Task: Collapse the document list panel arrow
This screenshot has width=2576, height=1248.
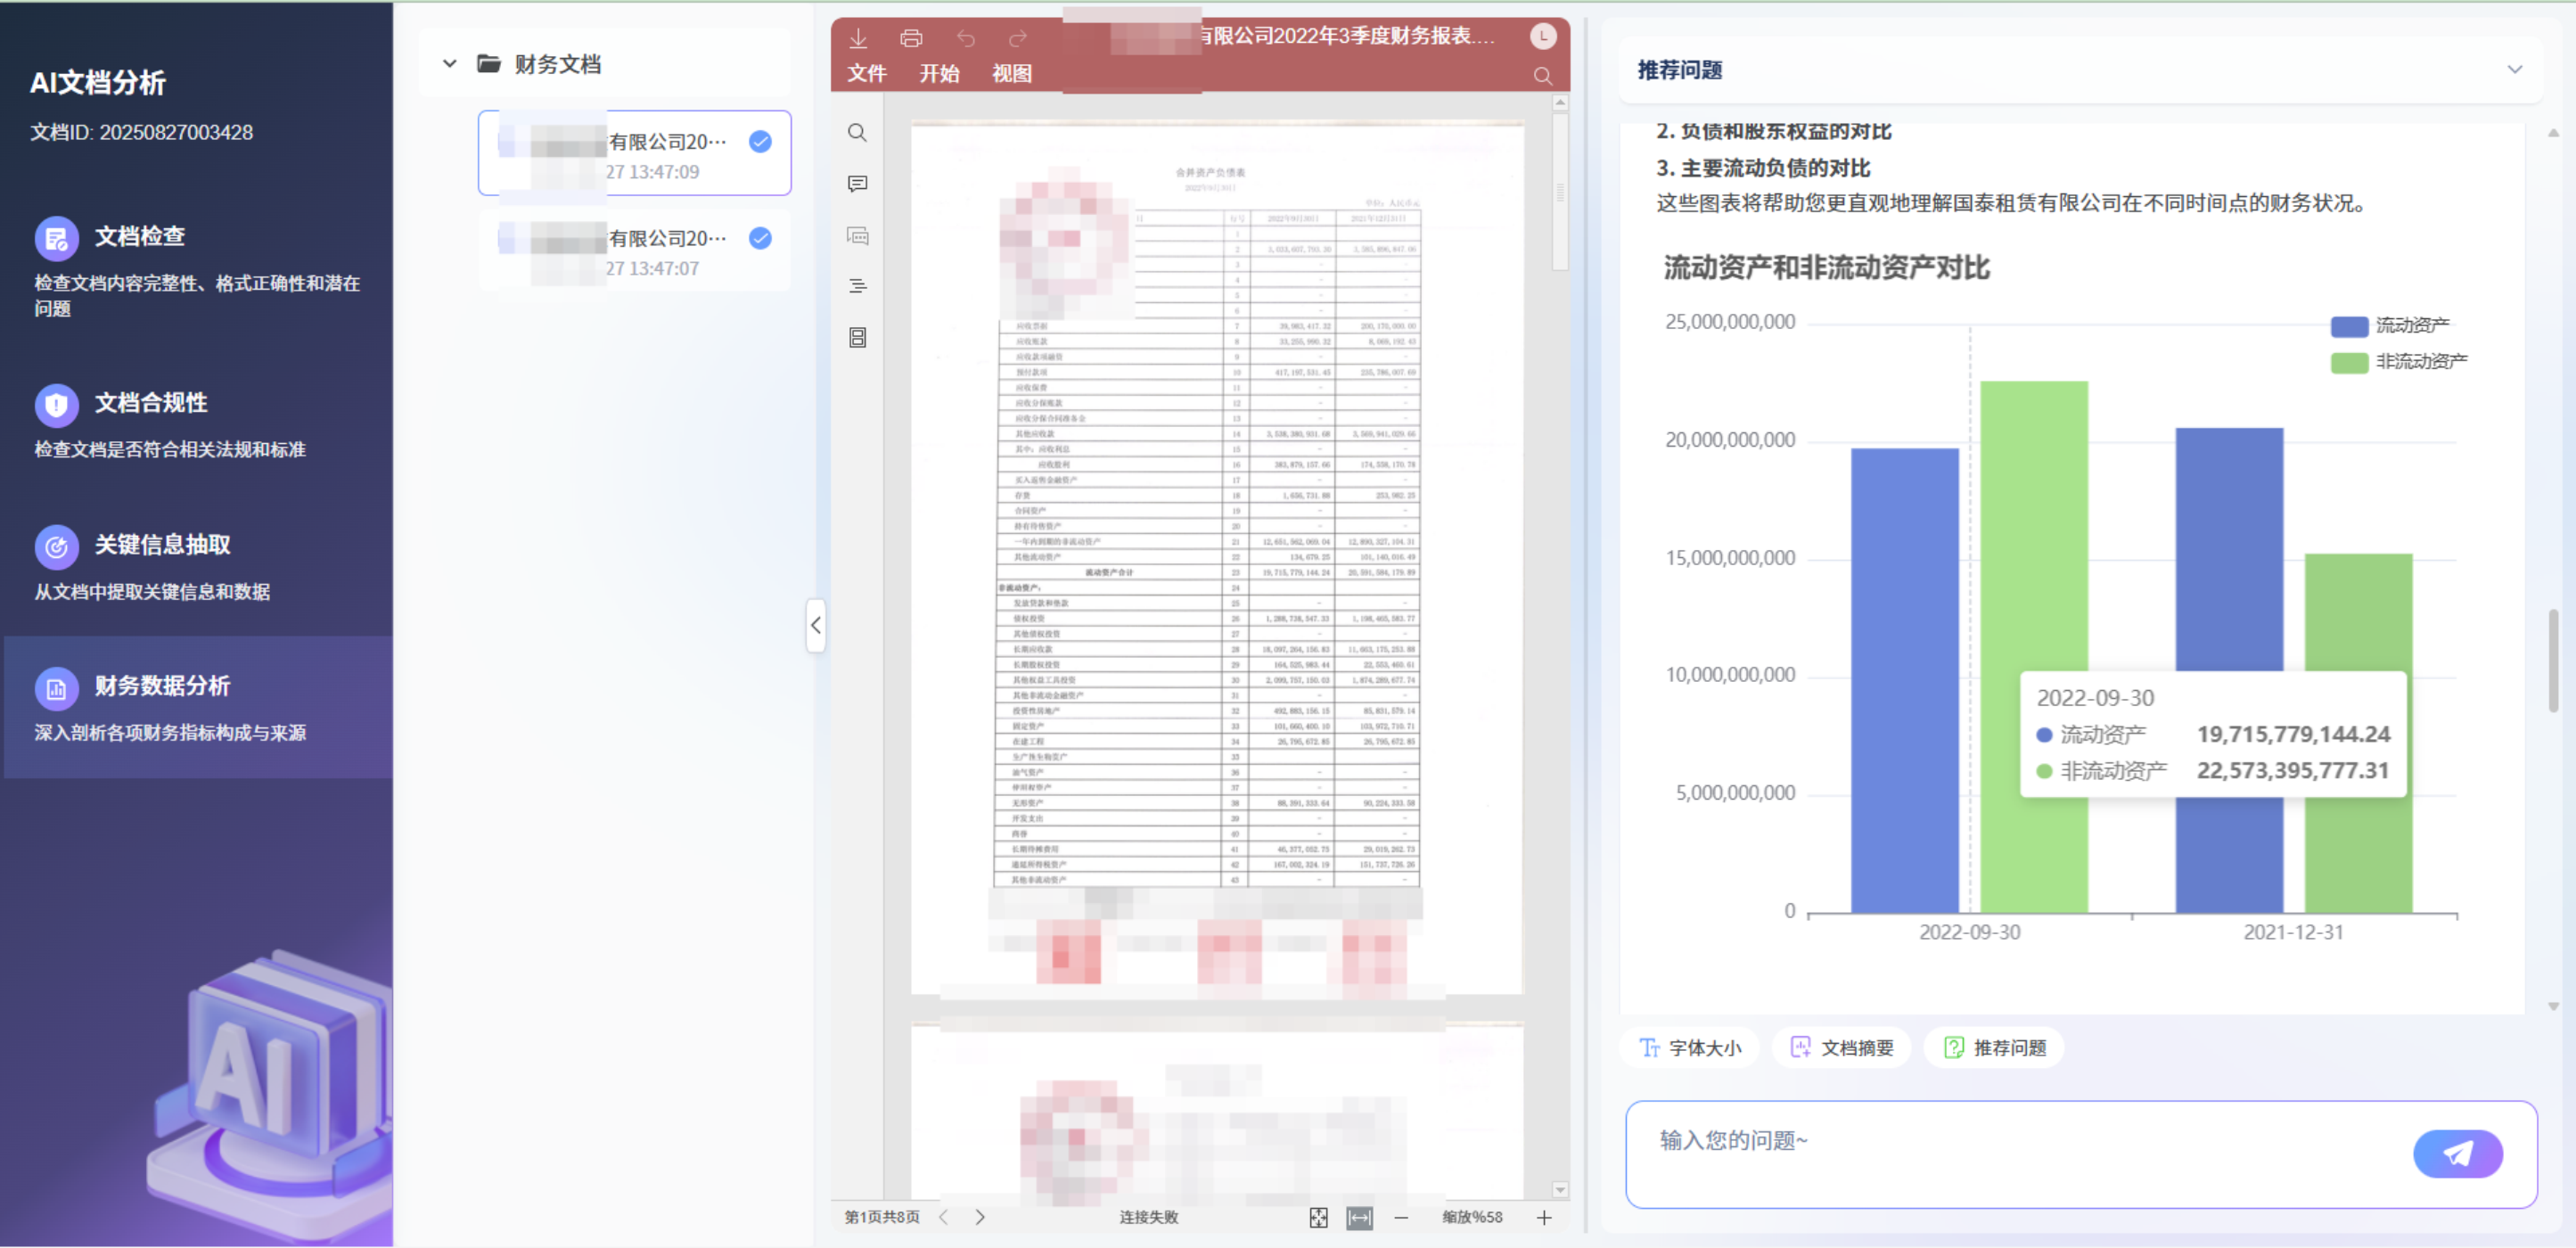Action: click(816, 625)
